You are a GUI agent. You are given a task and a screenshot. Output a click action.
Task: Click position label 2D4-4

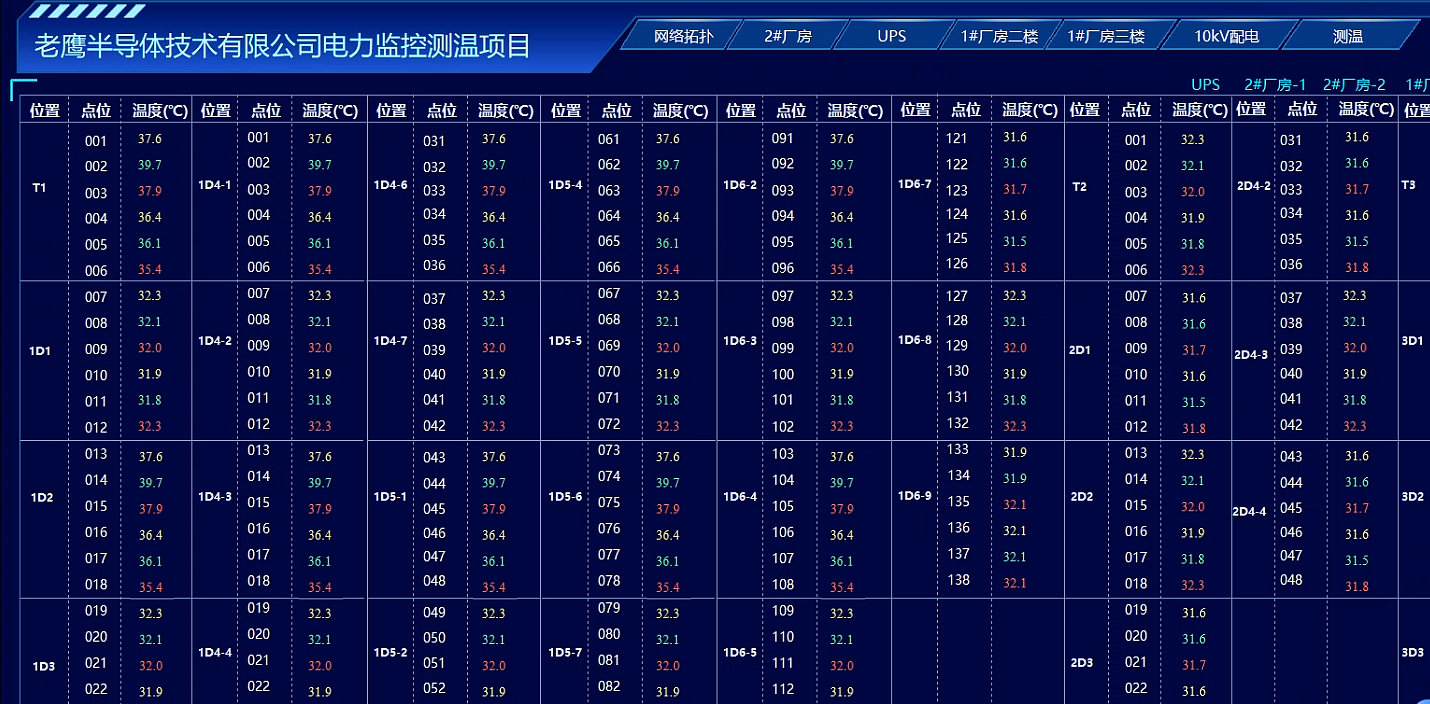[x=1249, y=512]
